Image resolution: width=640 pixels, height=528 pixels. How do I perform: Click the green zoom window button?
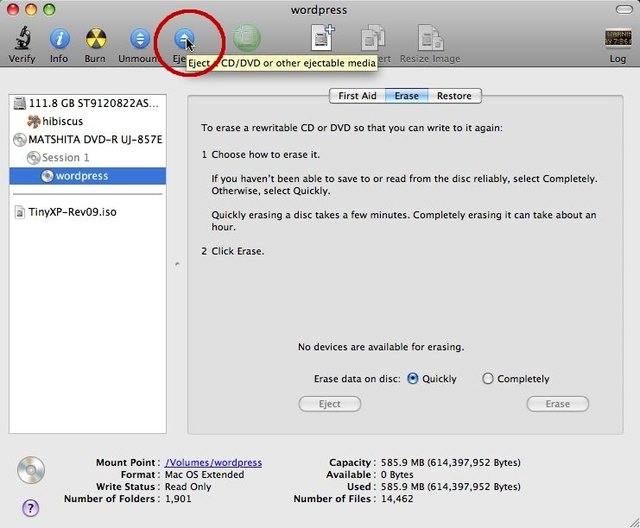(49, 9)
